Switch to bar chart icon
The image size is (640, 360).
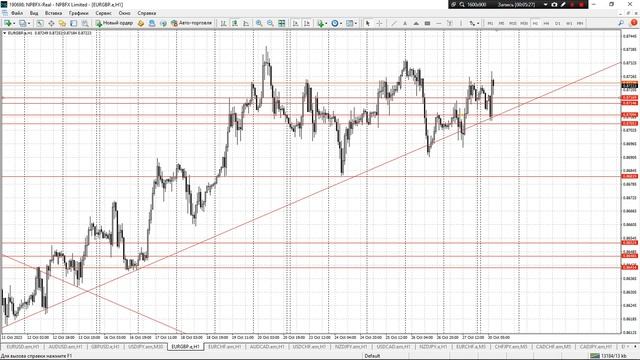point(223,23)
